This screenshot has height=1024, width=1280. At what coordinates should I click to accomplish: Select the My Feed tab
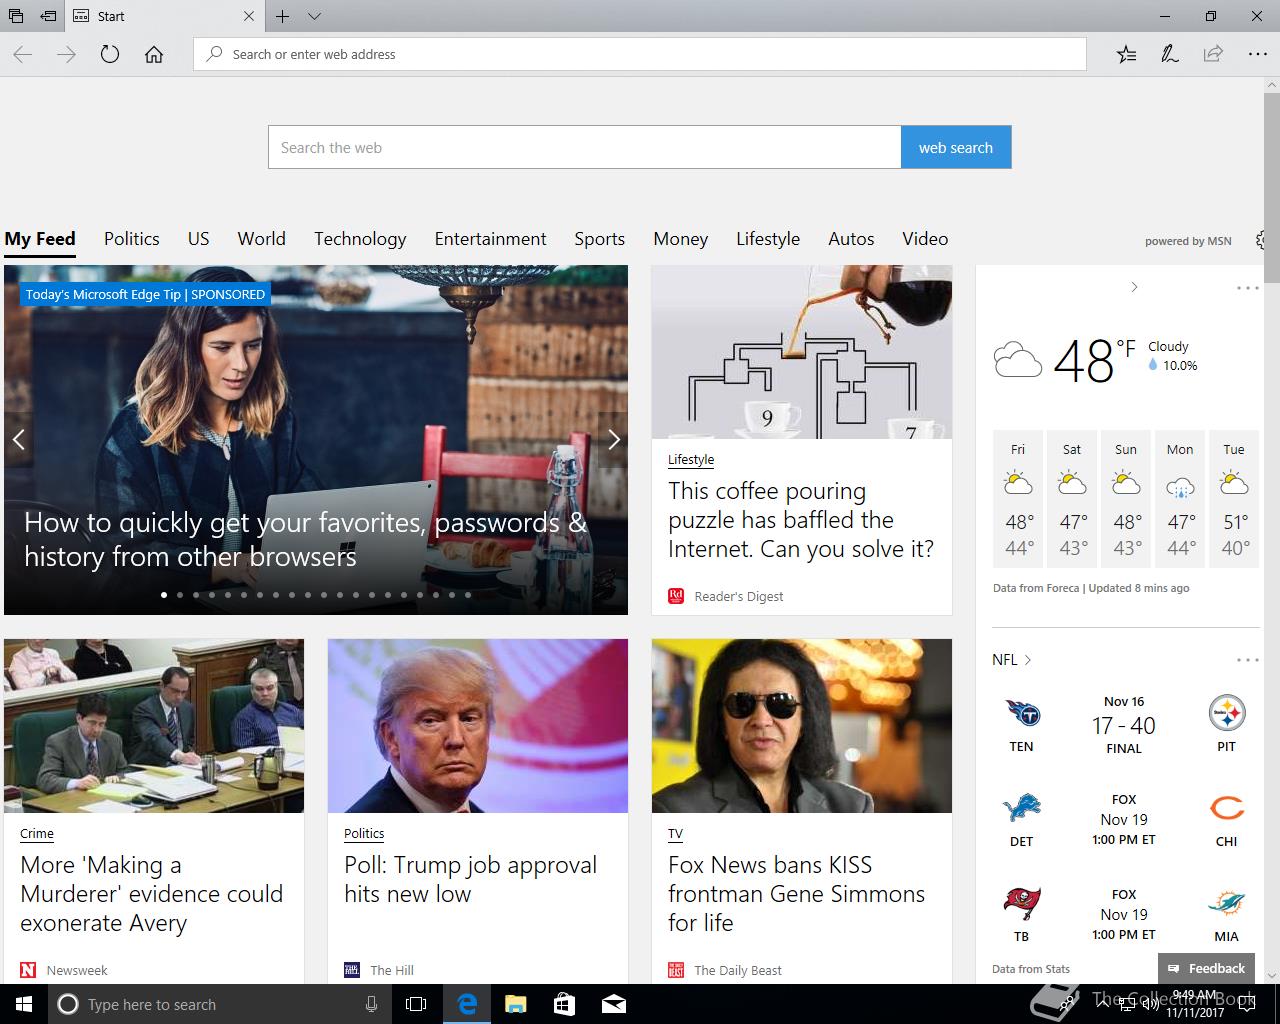[40, 239]
